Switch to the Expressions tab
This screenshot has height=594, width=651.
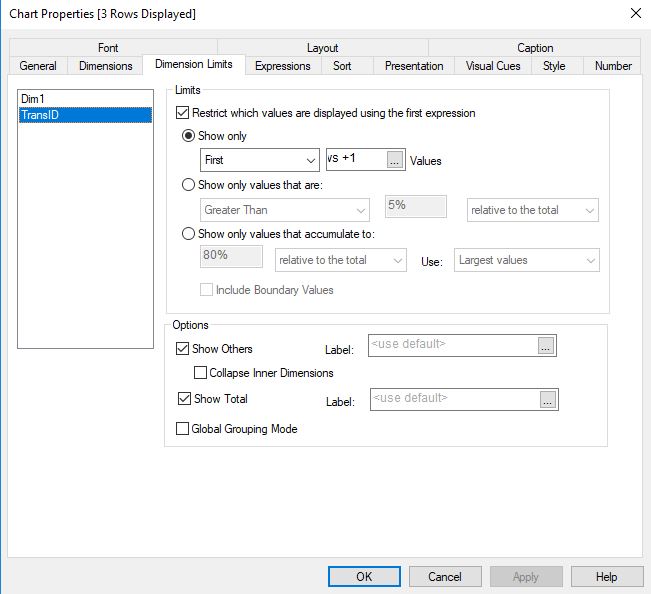click(x=282, y=66)
